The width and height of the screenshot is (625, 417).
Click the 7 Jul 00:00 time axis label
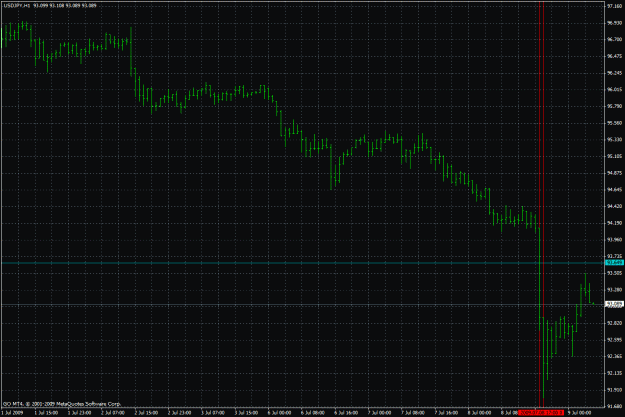(379, 413)
